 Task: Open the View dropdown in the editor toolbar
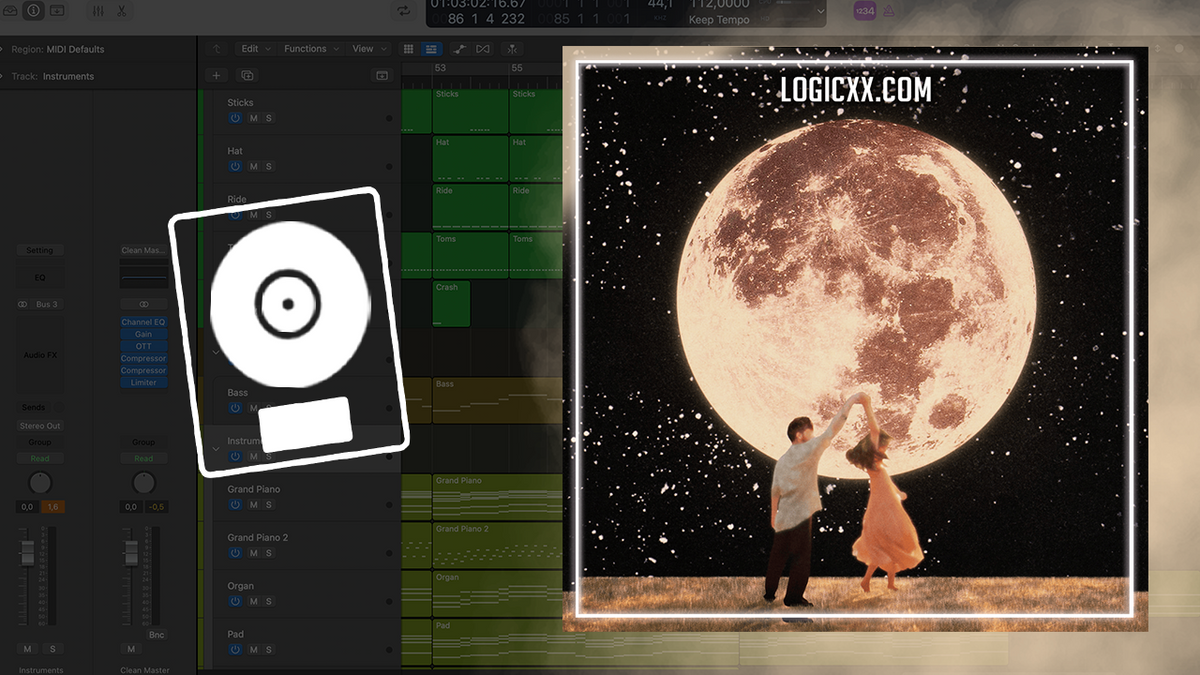click(364, 48)
